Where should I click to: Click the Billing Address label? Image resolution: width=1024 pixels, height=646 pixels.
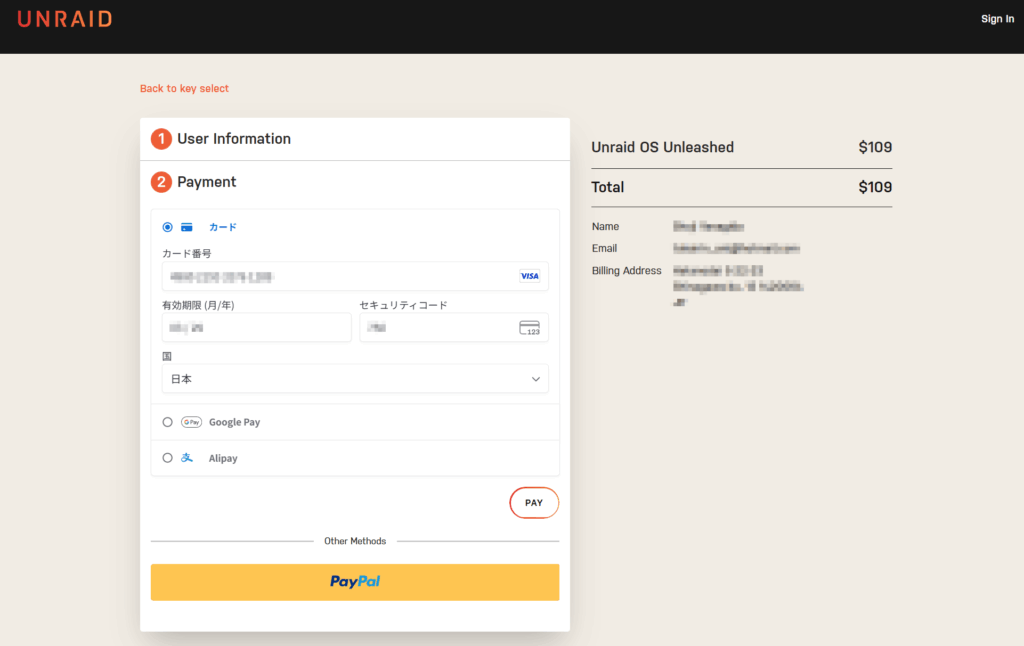click(x=626, y=270)
